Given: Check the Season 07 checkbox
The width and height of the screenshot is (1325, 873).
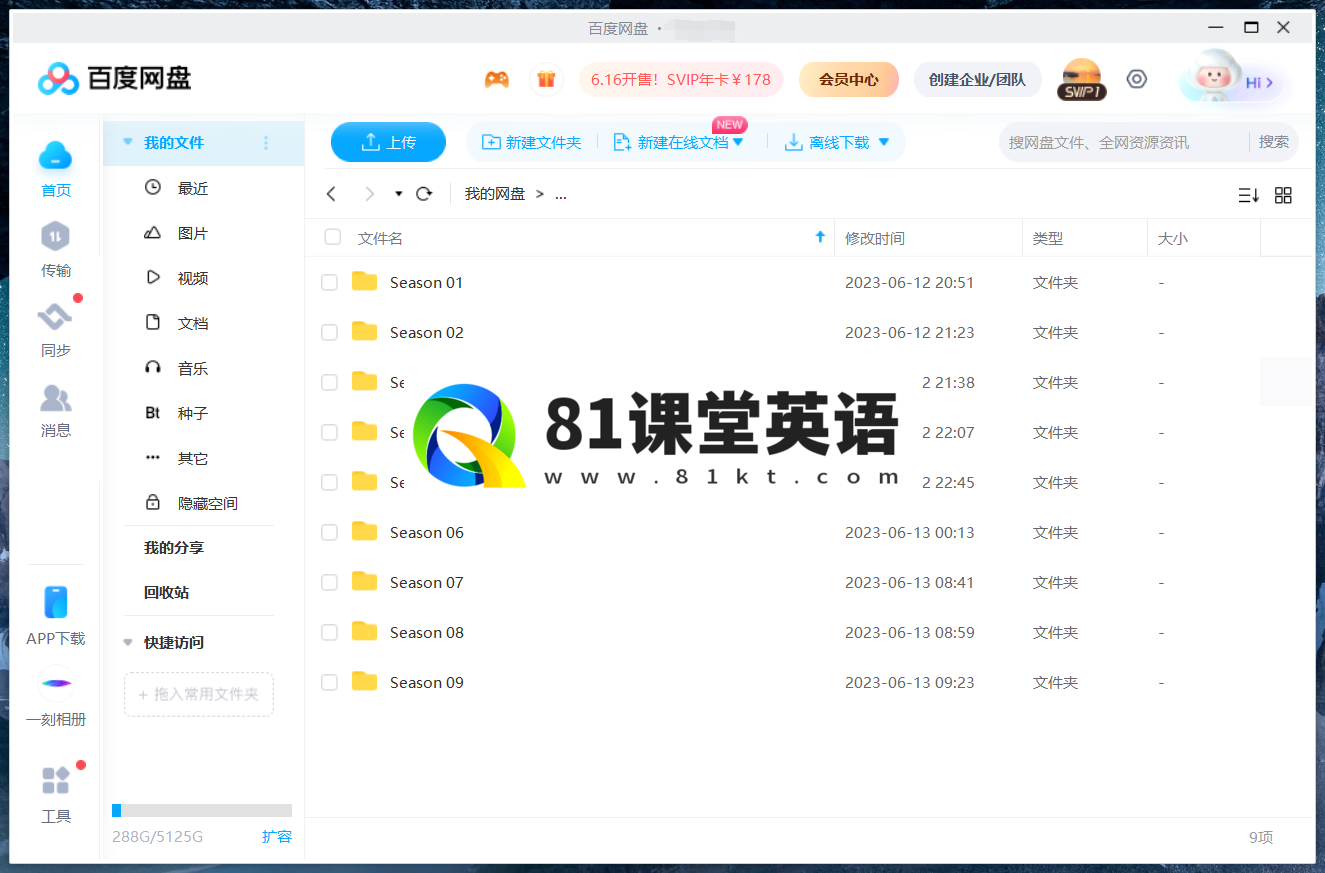Looking at the screenshot, I should coord(329,583).
